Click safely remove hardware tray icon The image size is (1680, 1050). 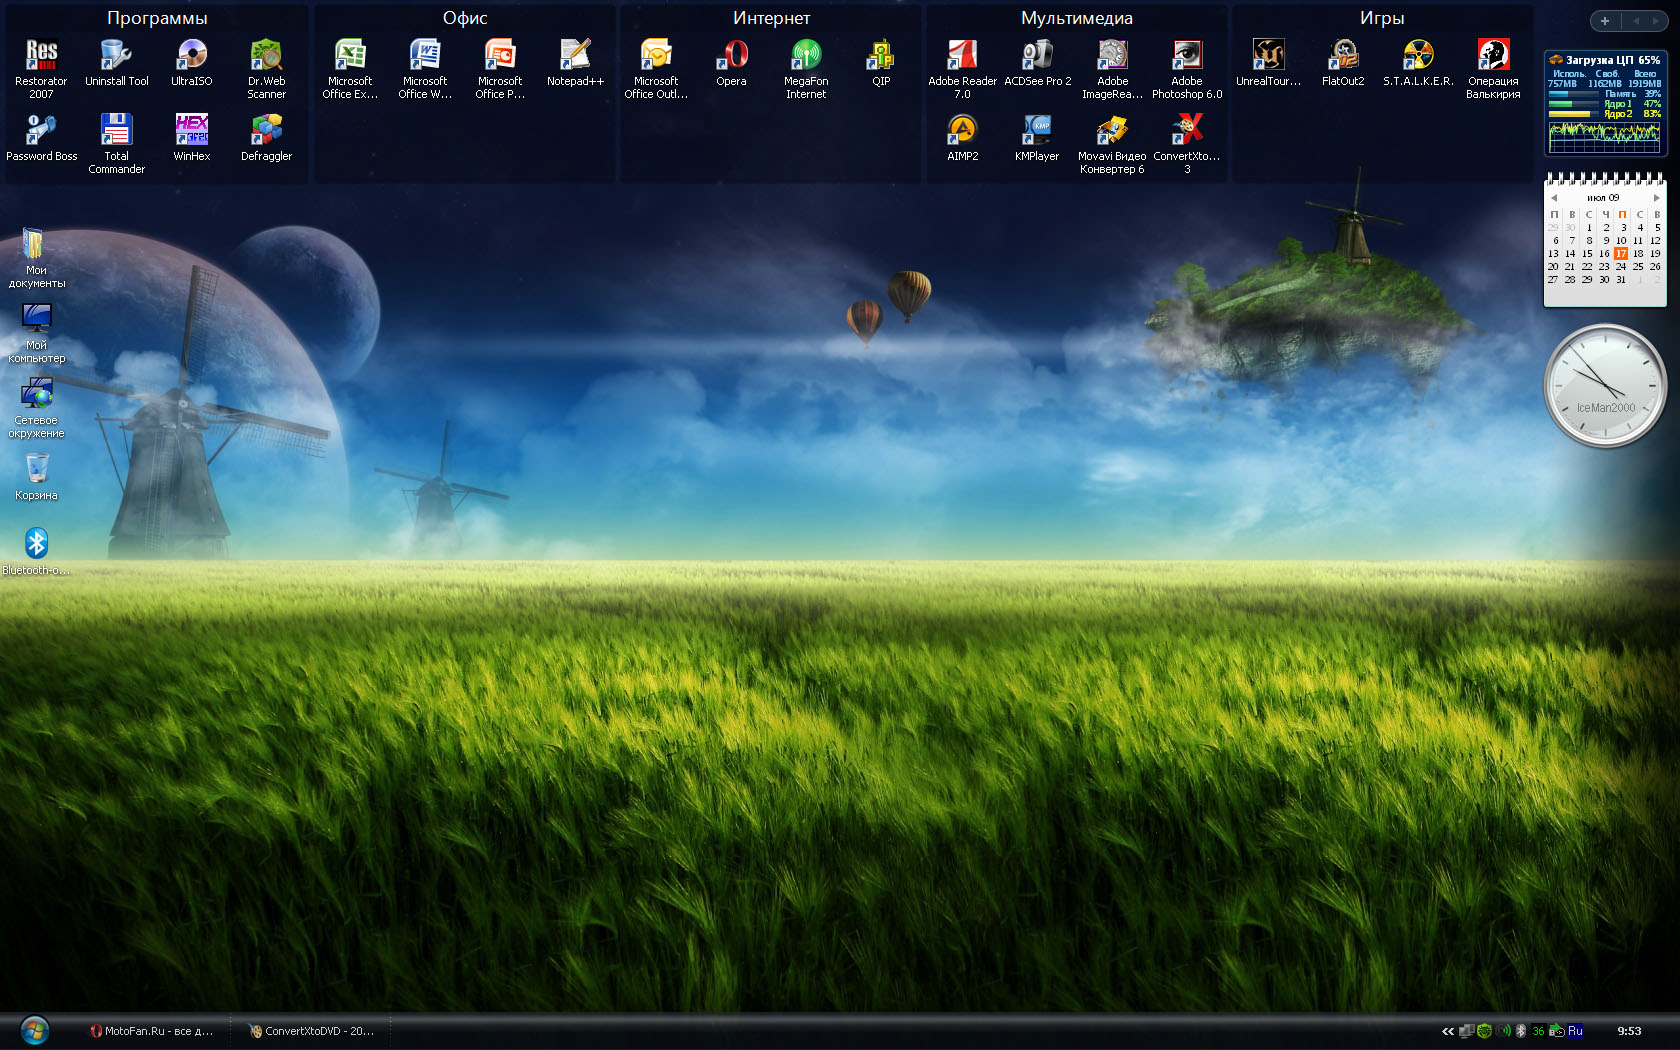coord(1556,1031)
